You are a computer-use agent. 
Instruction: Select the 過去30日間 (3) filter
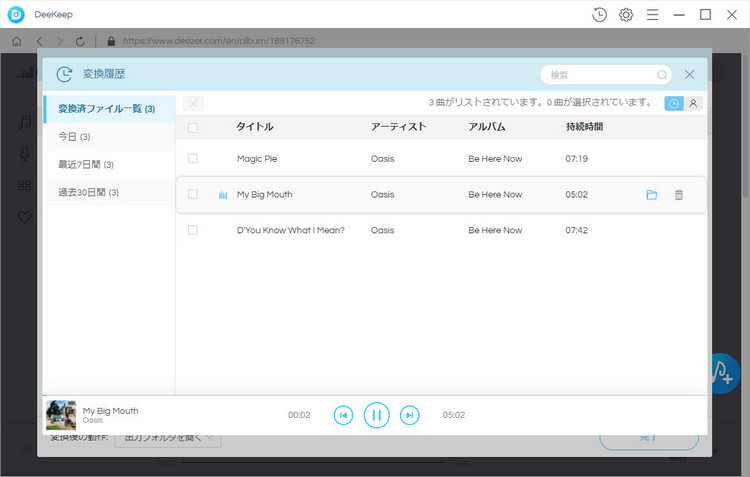110,192
